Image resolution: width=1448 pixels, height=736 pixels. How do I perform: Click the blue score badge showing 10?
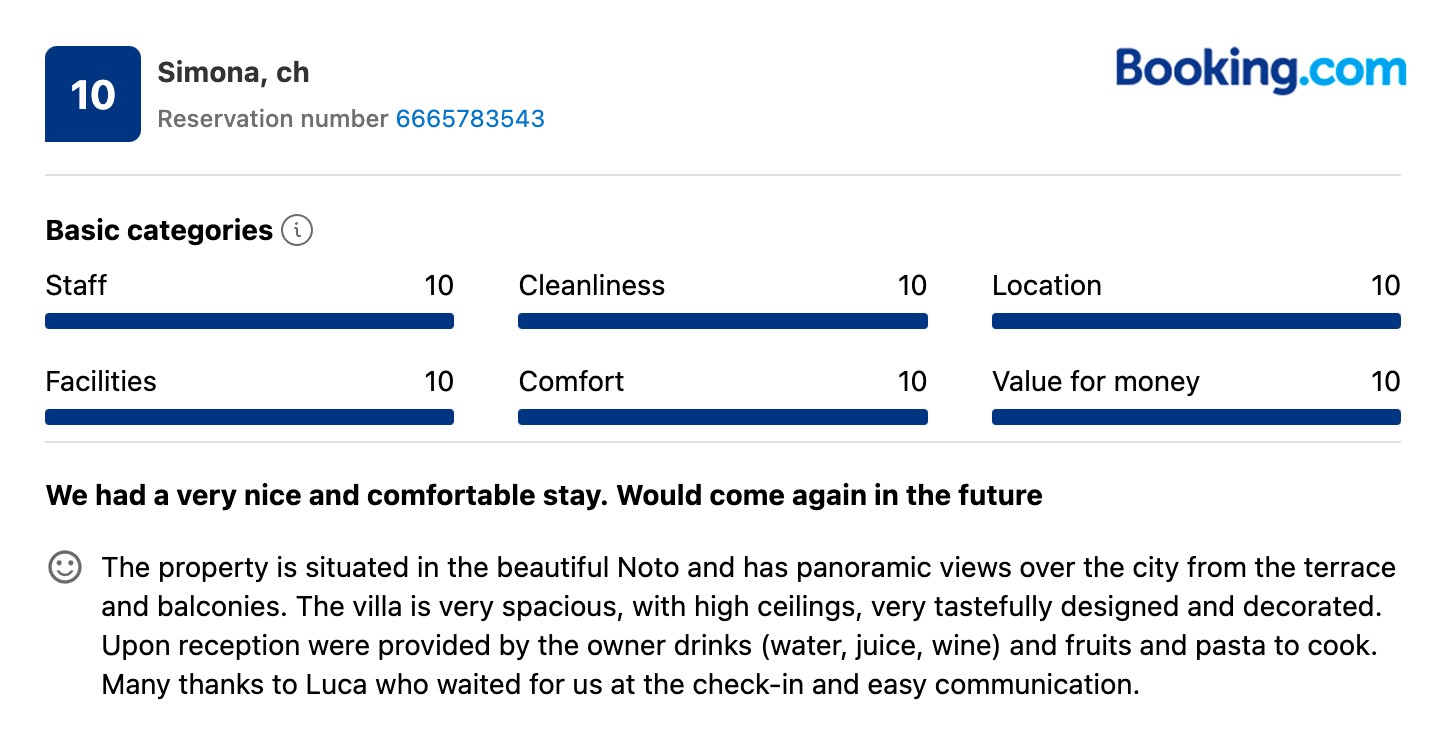tap(93, 94)
